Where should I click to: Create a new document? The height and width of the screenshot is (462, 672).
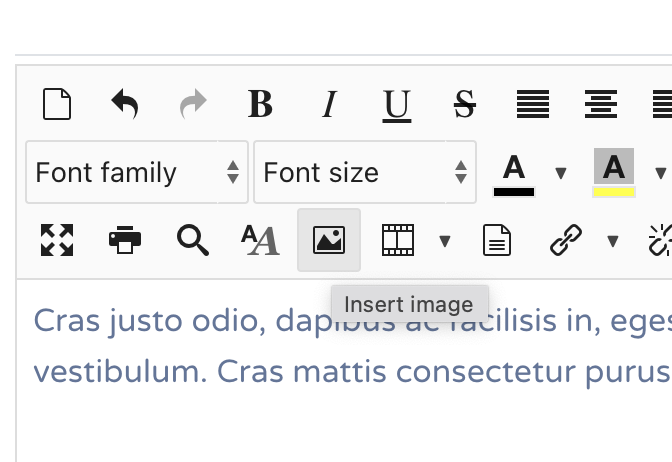pos(57,104)
